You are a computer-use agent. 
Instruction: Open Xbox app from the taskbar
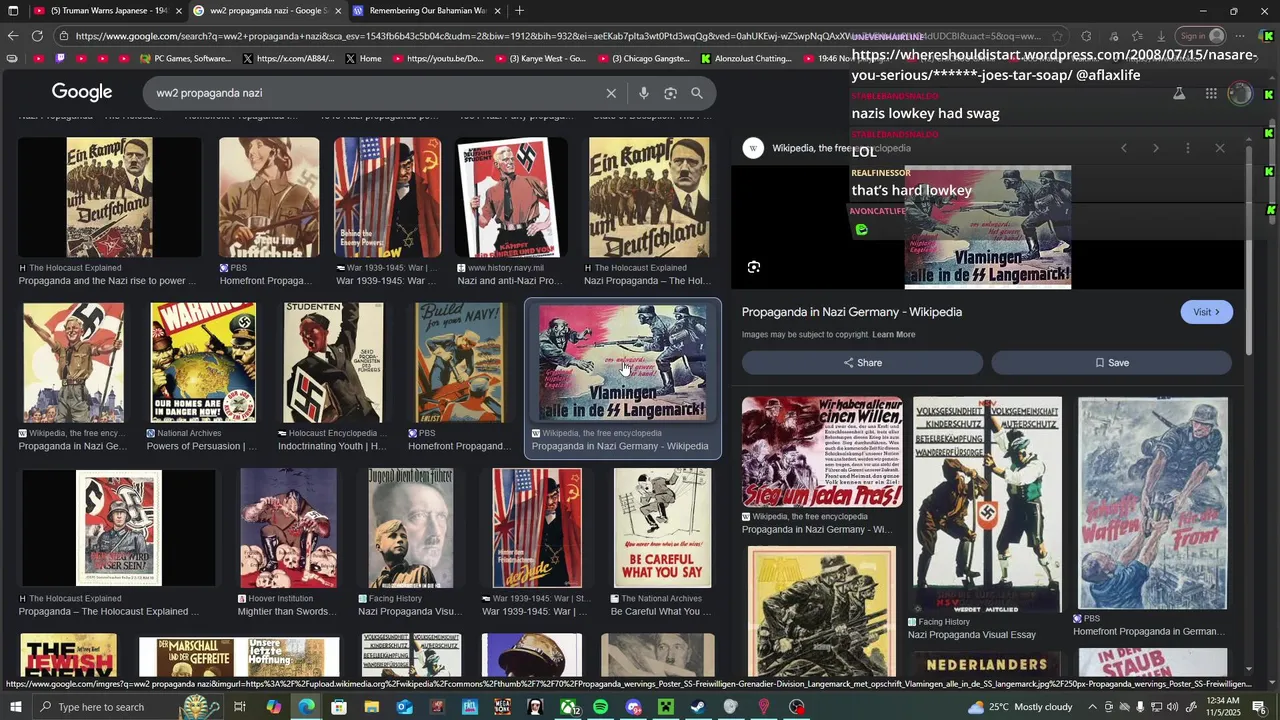[x=568, y=707]
